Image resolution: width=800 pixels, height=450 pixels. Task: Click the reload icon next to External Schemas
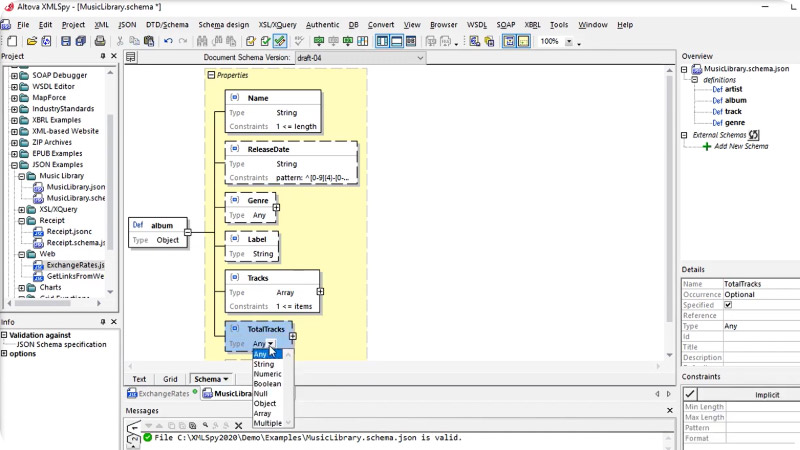754,135
